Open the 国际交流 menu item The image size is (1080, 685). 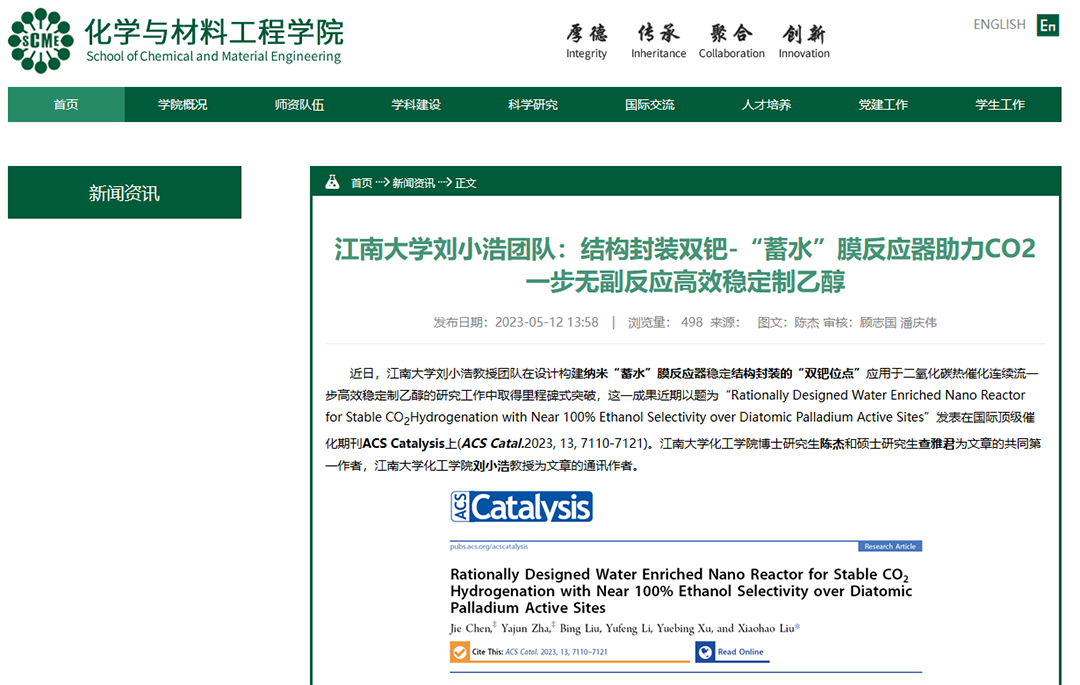[x=650, y=105]
